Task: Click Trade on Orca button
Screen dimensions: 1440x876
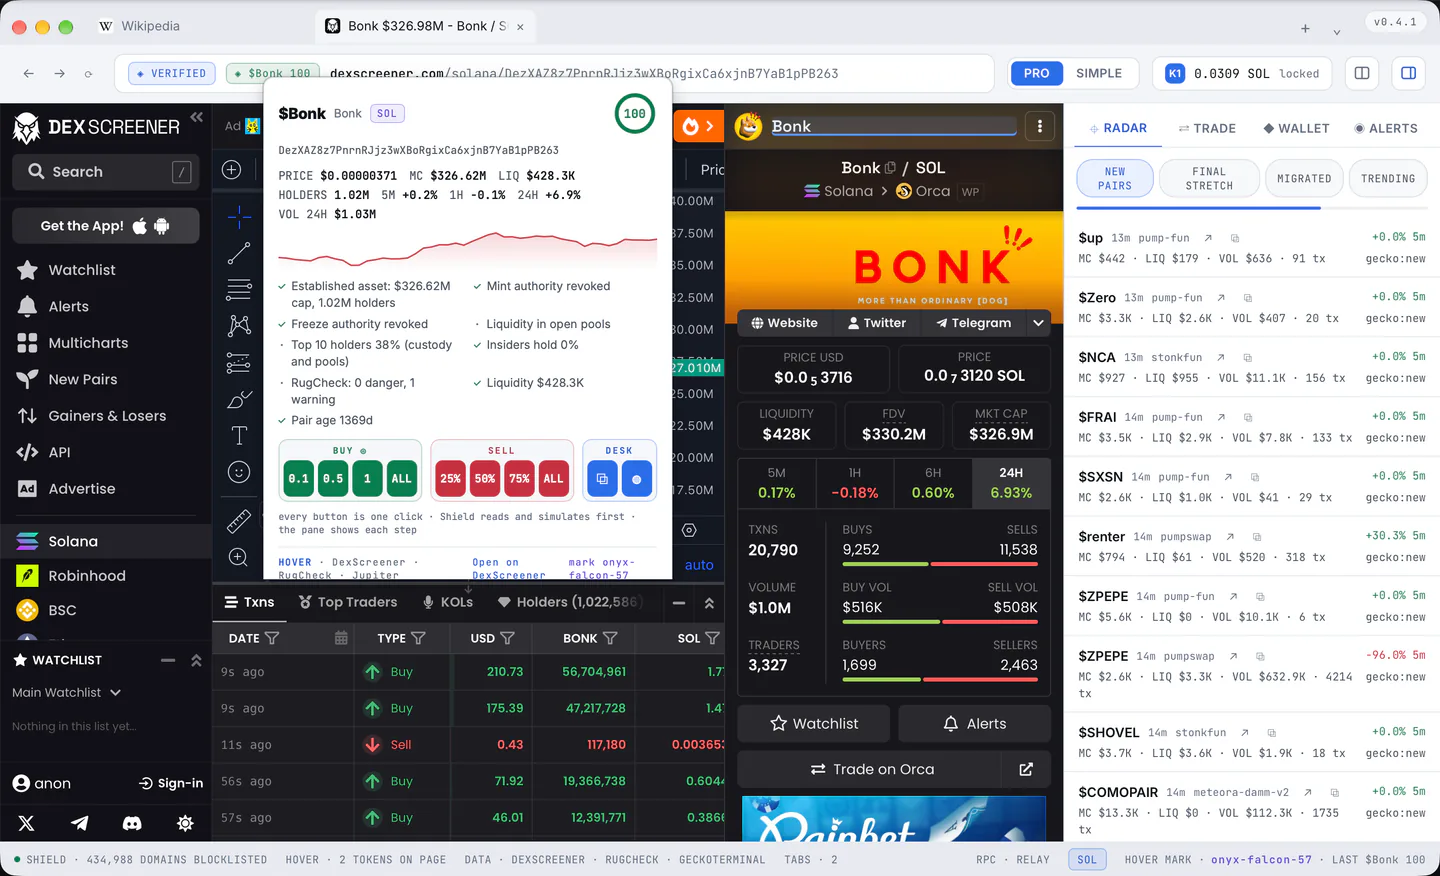Action: 870,769
